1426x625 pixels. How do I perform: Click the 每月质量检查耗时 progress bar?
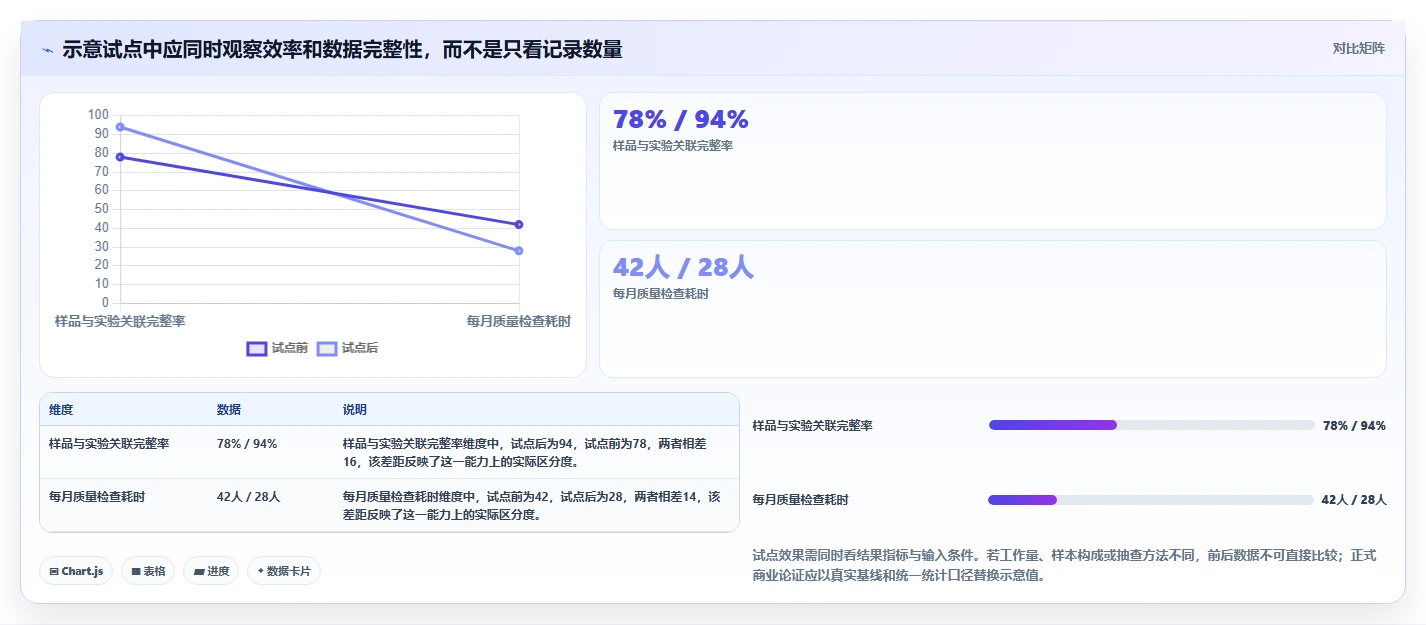1150,500
